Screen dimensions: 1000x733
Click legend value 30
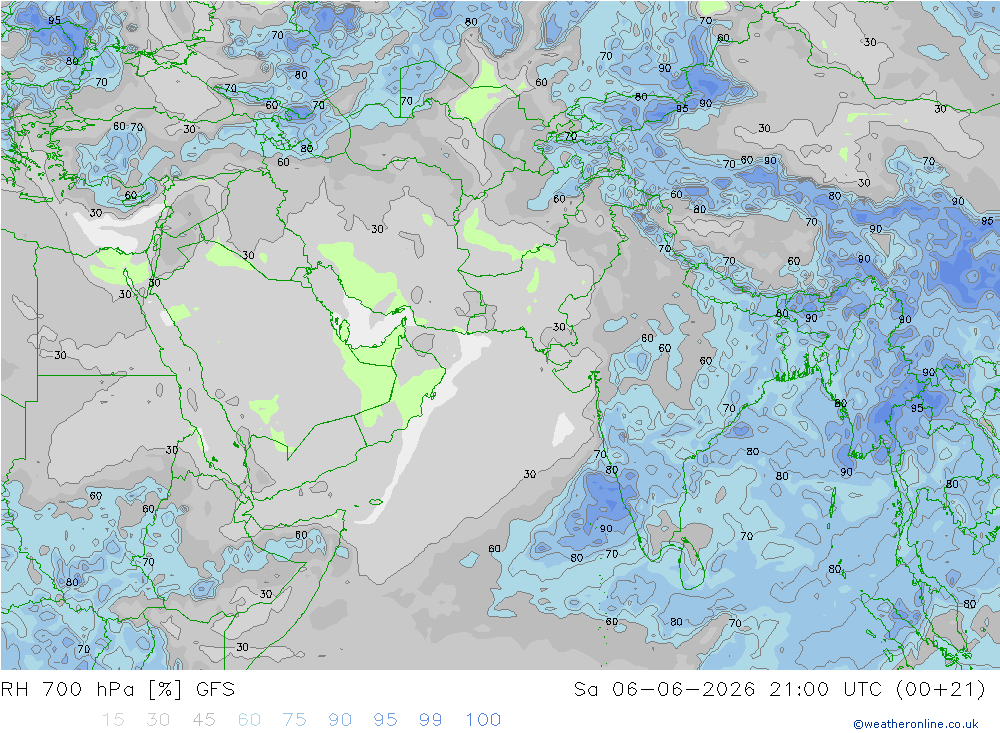[158, 720]
